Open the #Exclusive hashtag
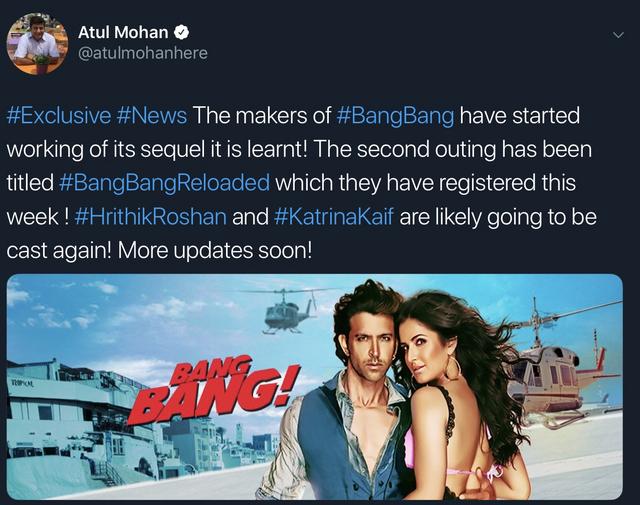 point(59,116)
